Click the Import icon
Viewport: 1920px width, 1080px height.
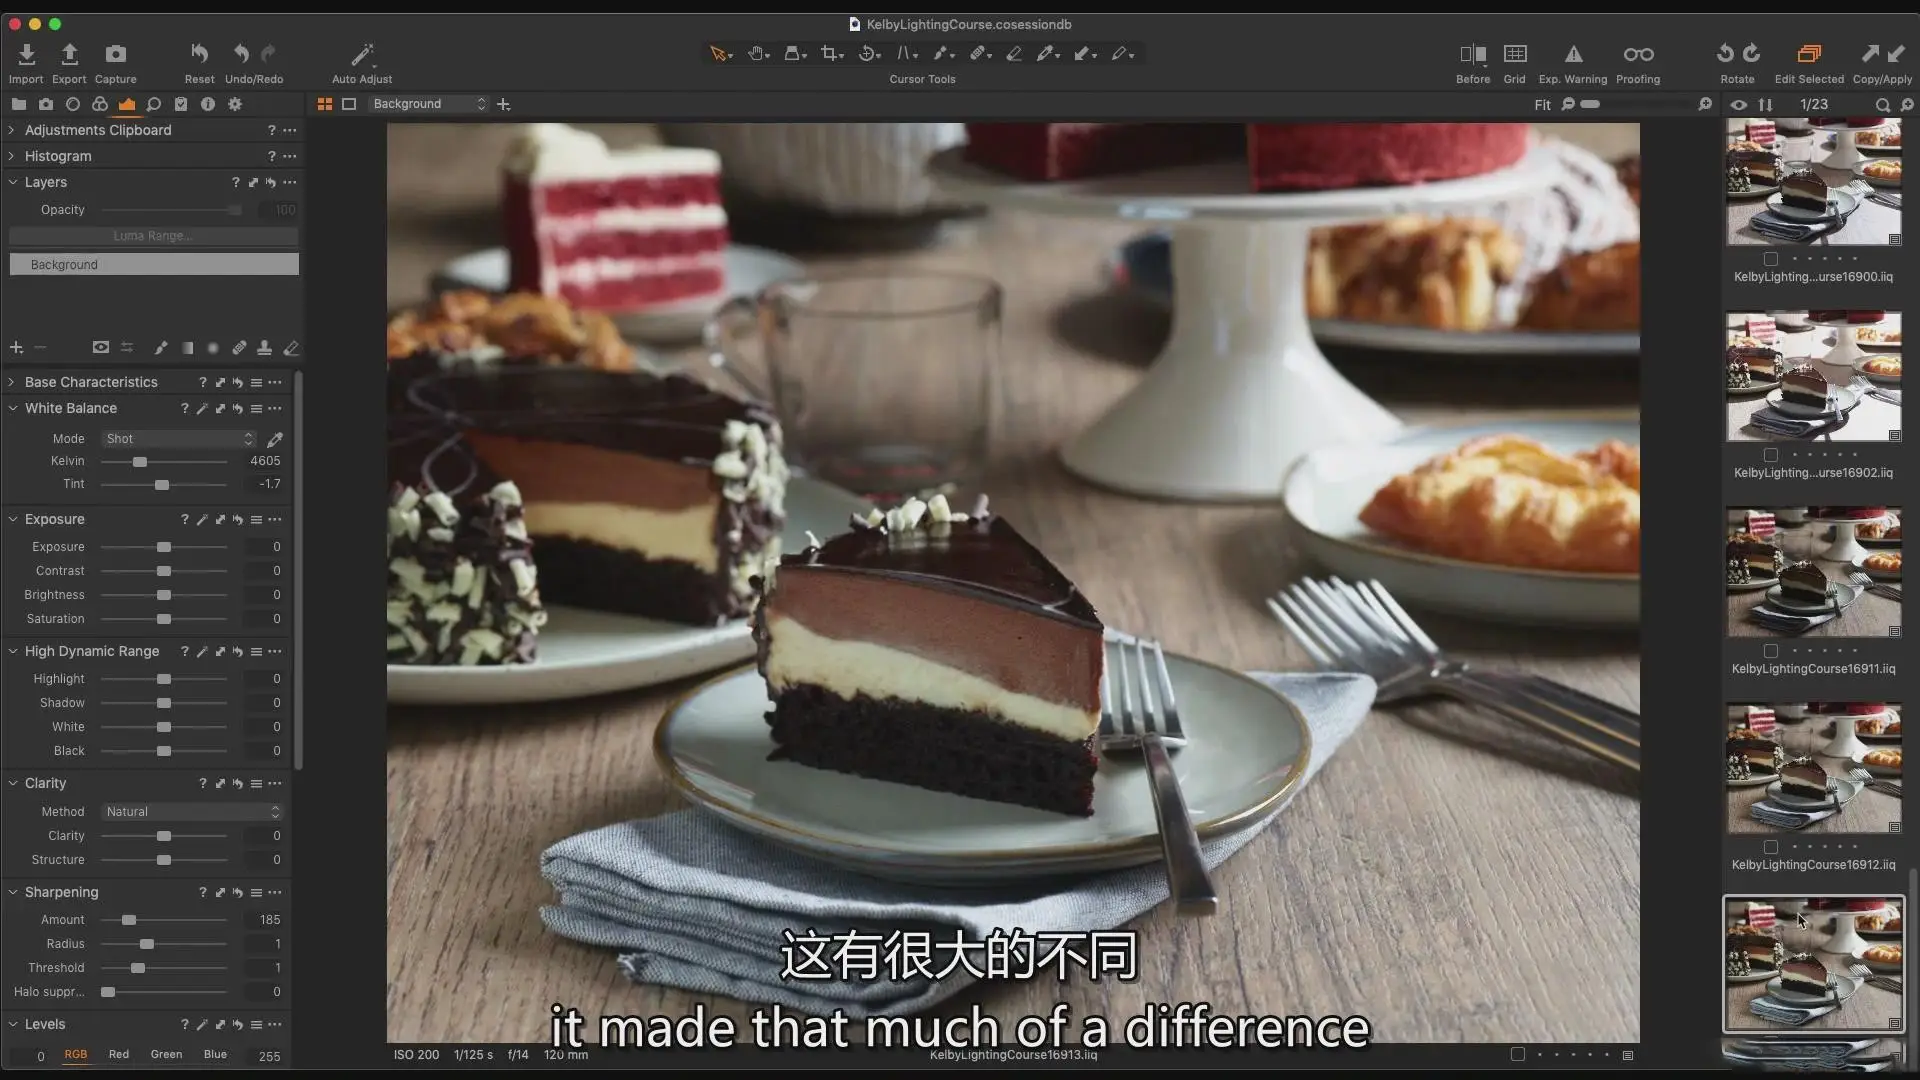pyautogui.click(x=26, y=54)
